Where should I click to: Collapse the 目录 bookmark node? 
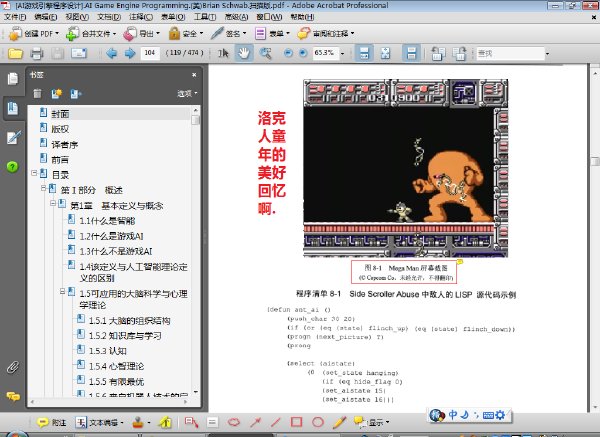(34, 173)
